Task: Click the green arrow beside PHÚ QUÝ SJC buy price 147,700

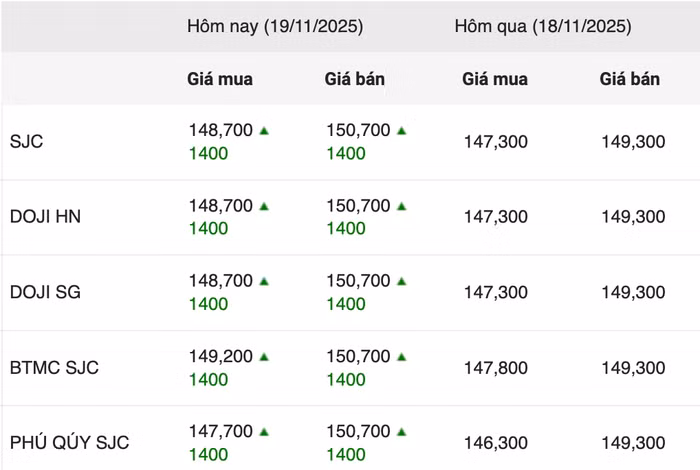Action: point(264,432)
